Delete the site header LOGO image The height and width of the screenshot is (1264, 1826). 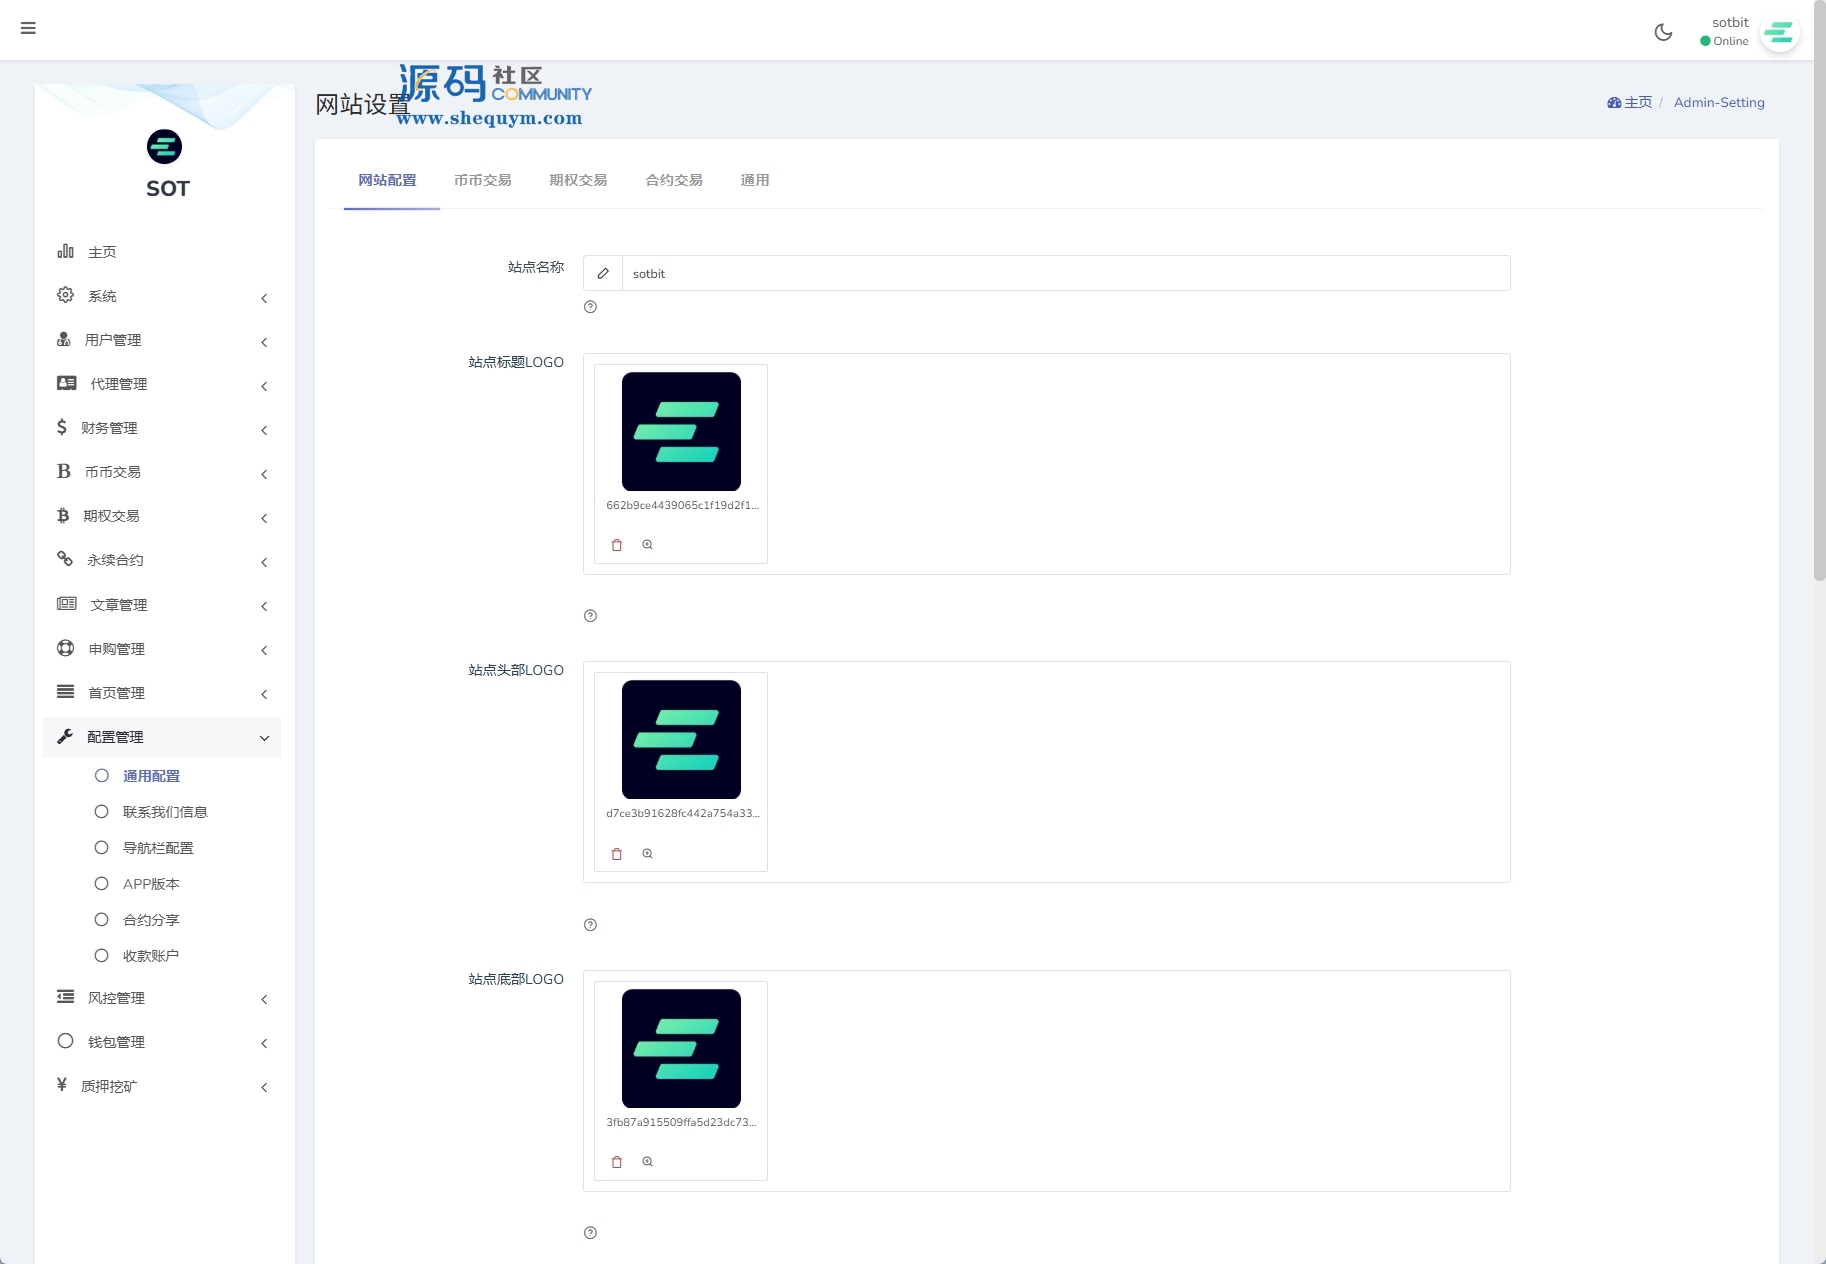click(x=617, y=854)
